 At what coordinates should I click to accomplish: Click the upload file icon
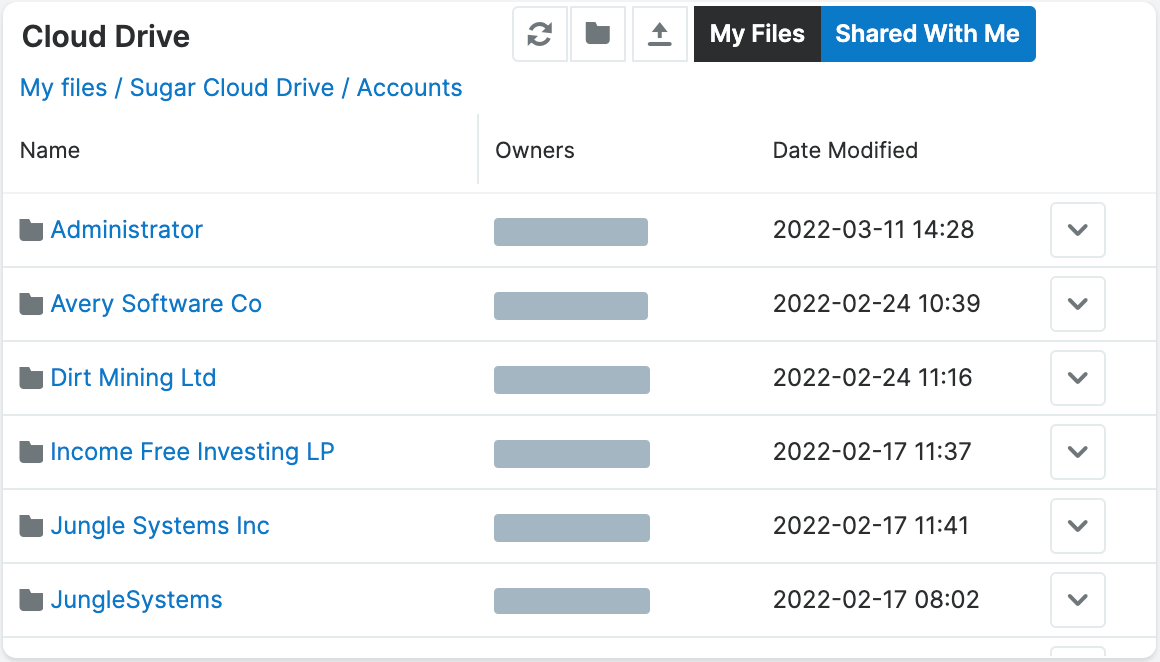[659, 33]
